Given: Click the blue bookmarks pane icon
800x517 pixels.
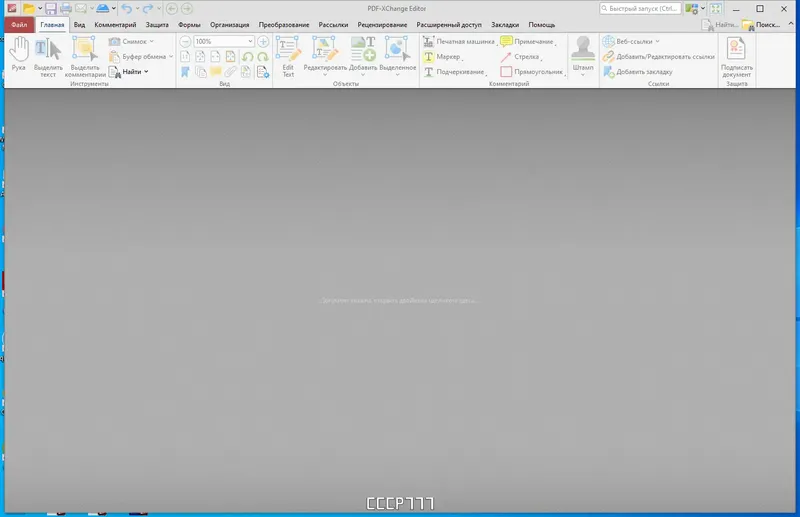Looking at the screenshot, I should [x=185, y=72].
